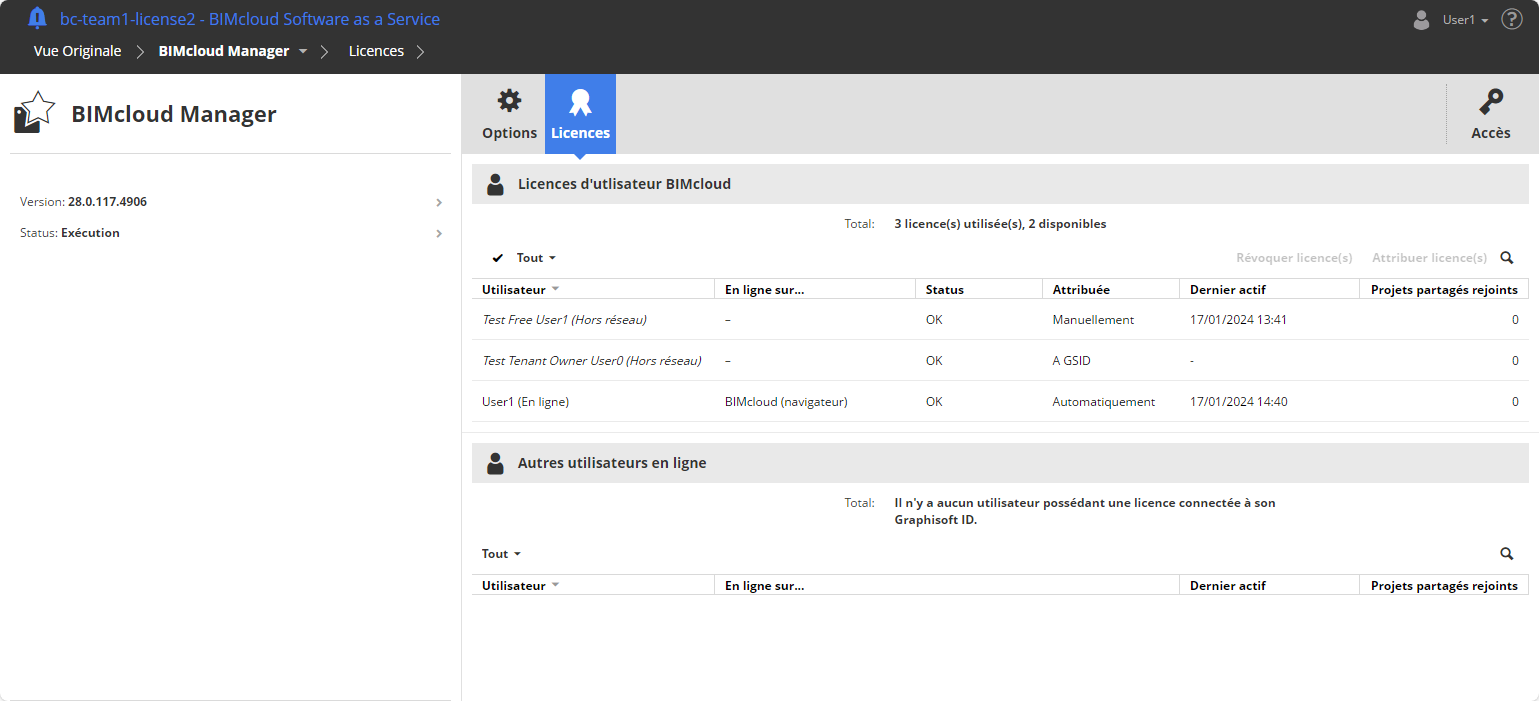Click the BIMcloud Manager star folder icon
This screenshot has width=1539, height=701.
(x=34, y=113)
